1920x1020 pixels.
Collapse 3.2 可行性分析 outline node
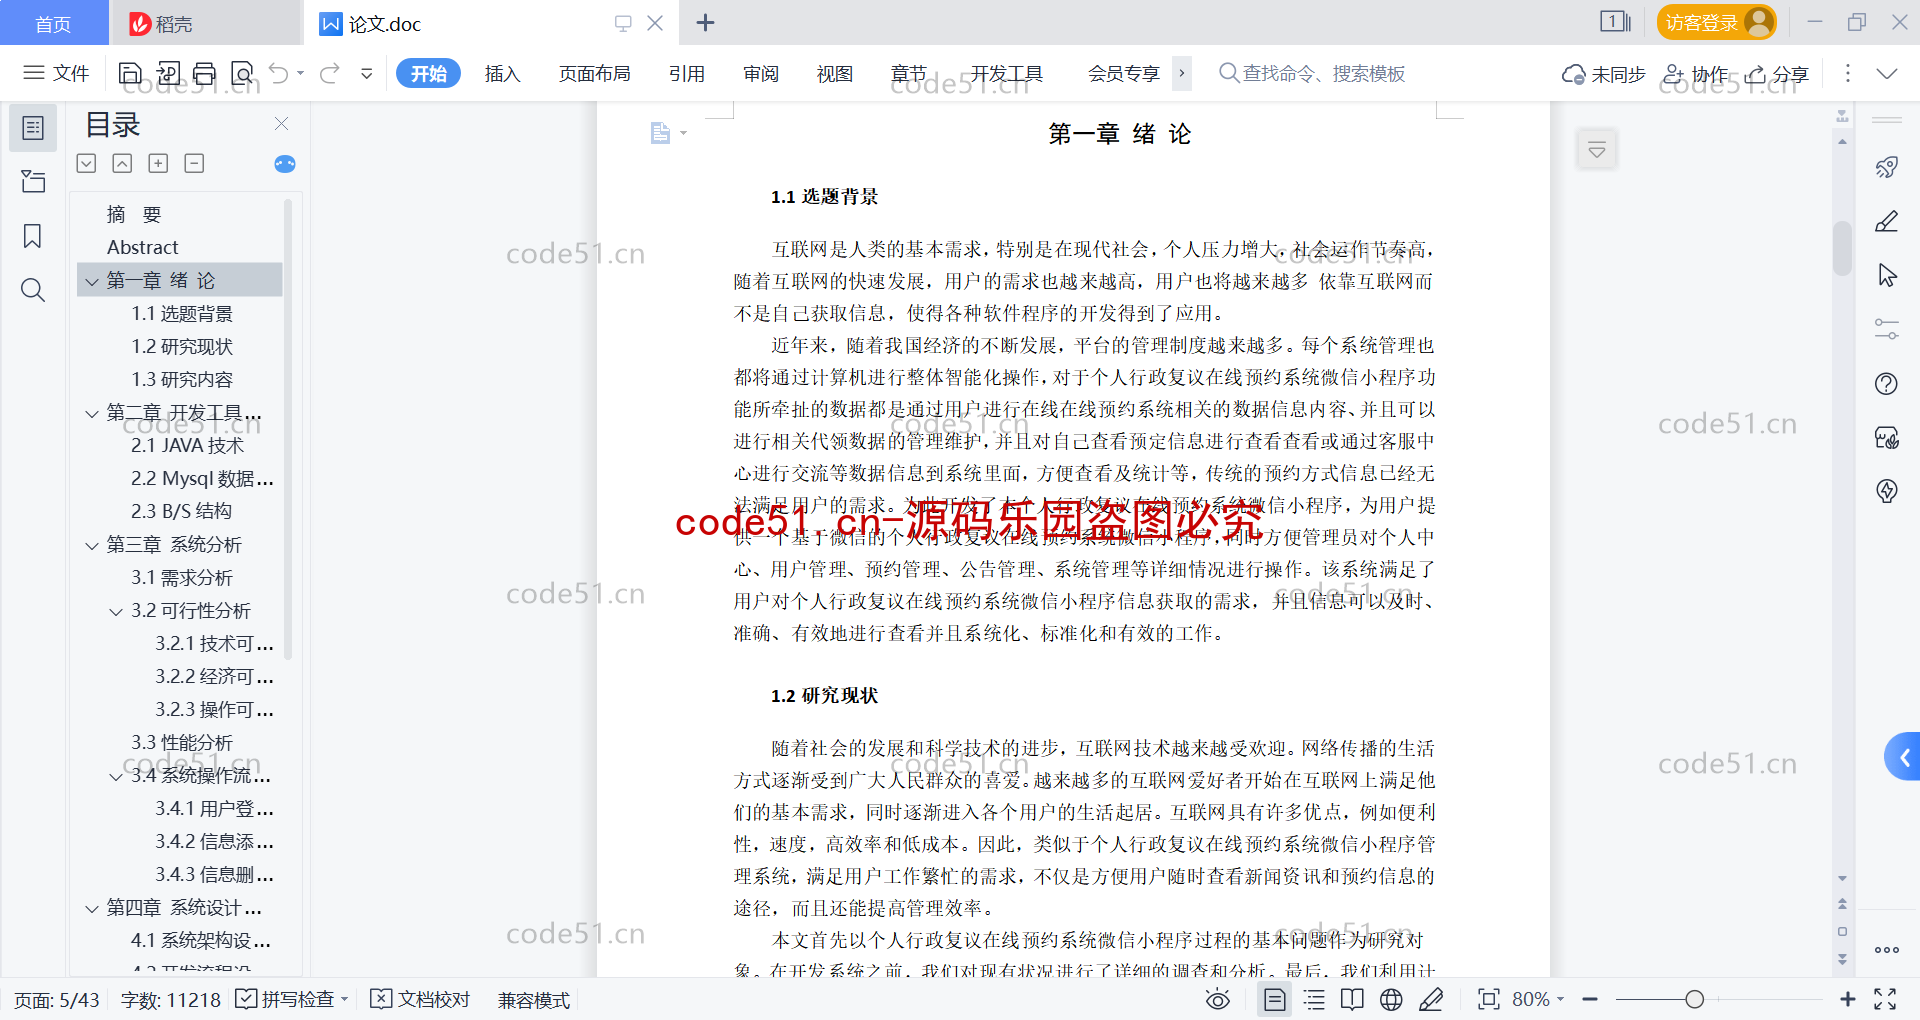tap(116, 611)
